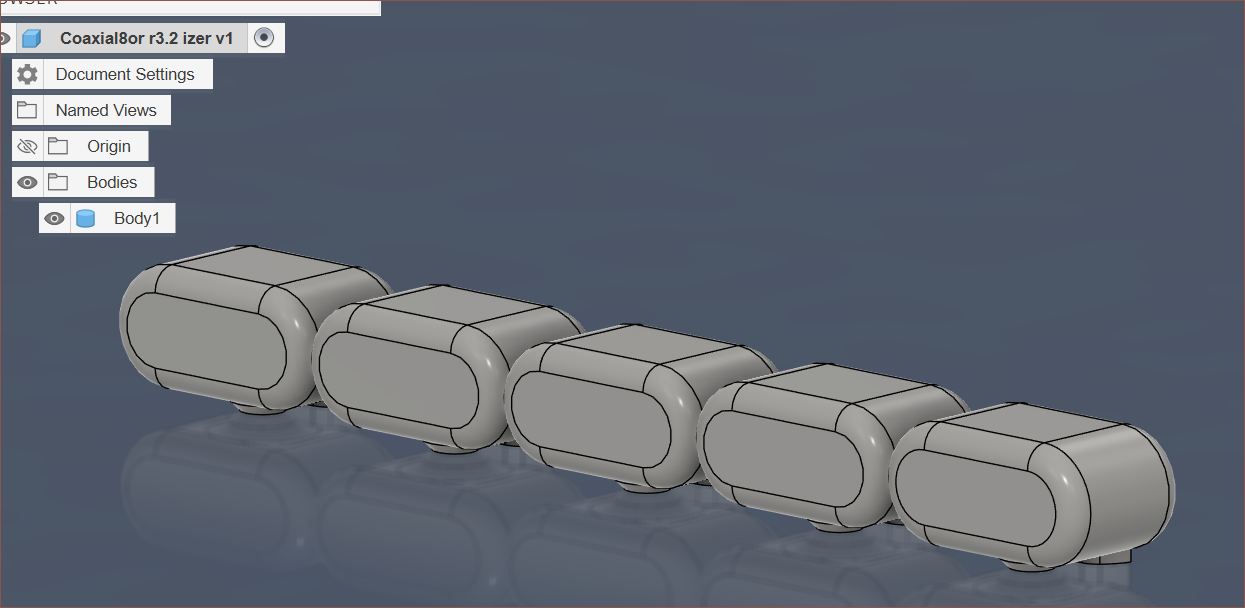This screenshot has width=1245, height=608.
Task: Click the blue cylinder icon of Body1
Action: coord(86,218)
